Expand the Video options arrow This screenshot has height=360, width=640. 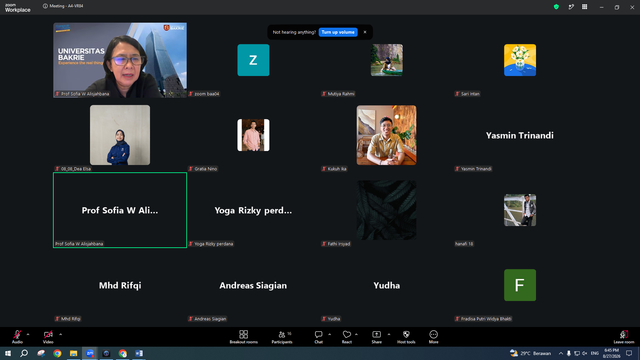tap(60, 334)
